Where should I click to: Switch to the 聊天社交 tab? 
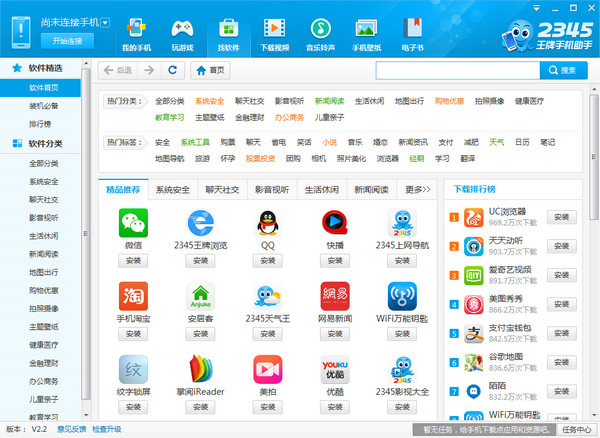point(222,189)
